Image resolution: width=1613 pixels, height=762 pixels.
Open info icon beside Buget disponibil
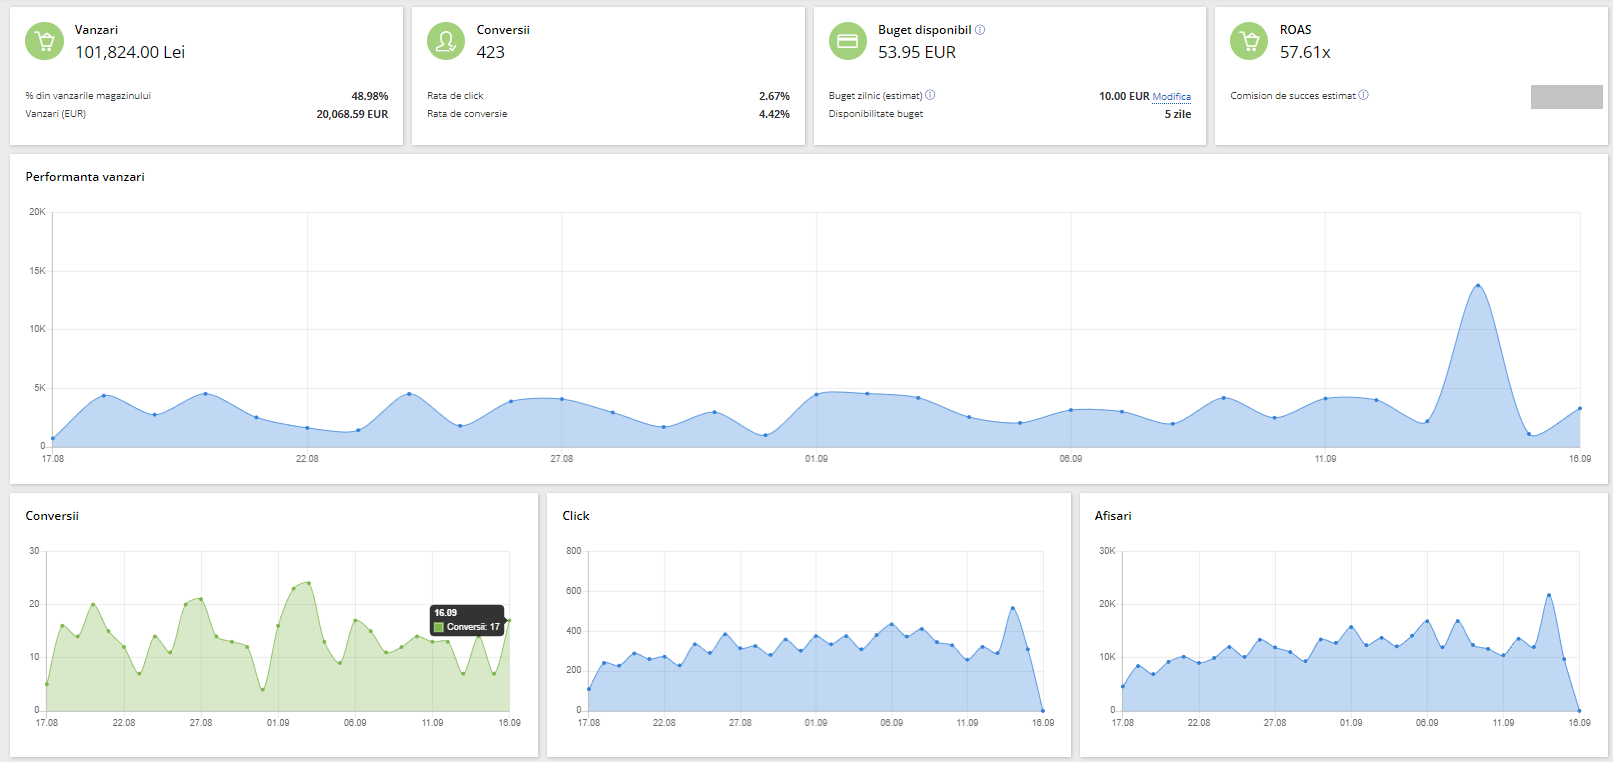pos(980,30)
